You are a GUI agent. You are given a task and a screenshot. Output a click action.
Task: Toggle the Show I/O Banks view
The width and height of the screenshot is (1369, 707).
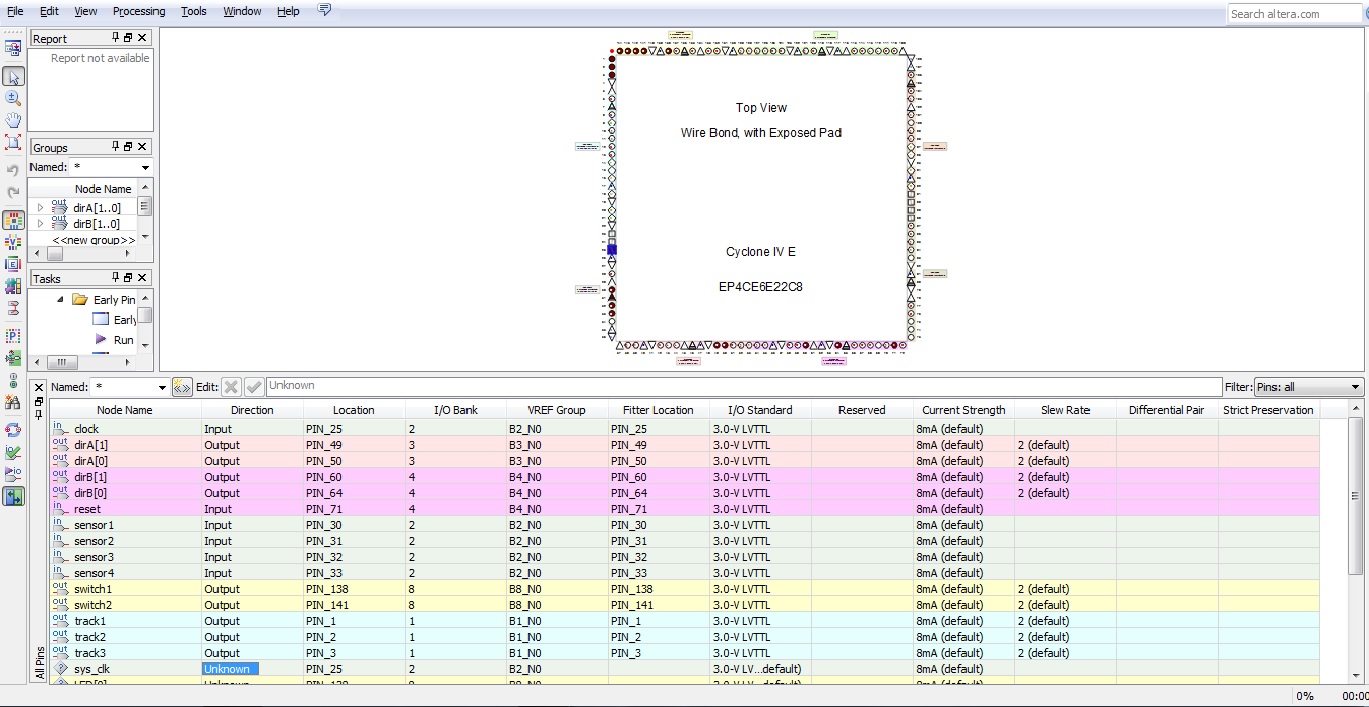tap(13, 220)
